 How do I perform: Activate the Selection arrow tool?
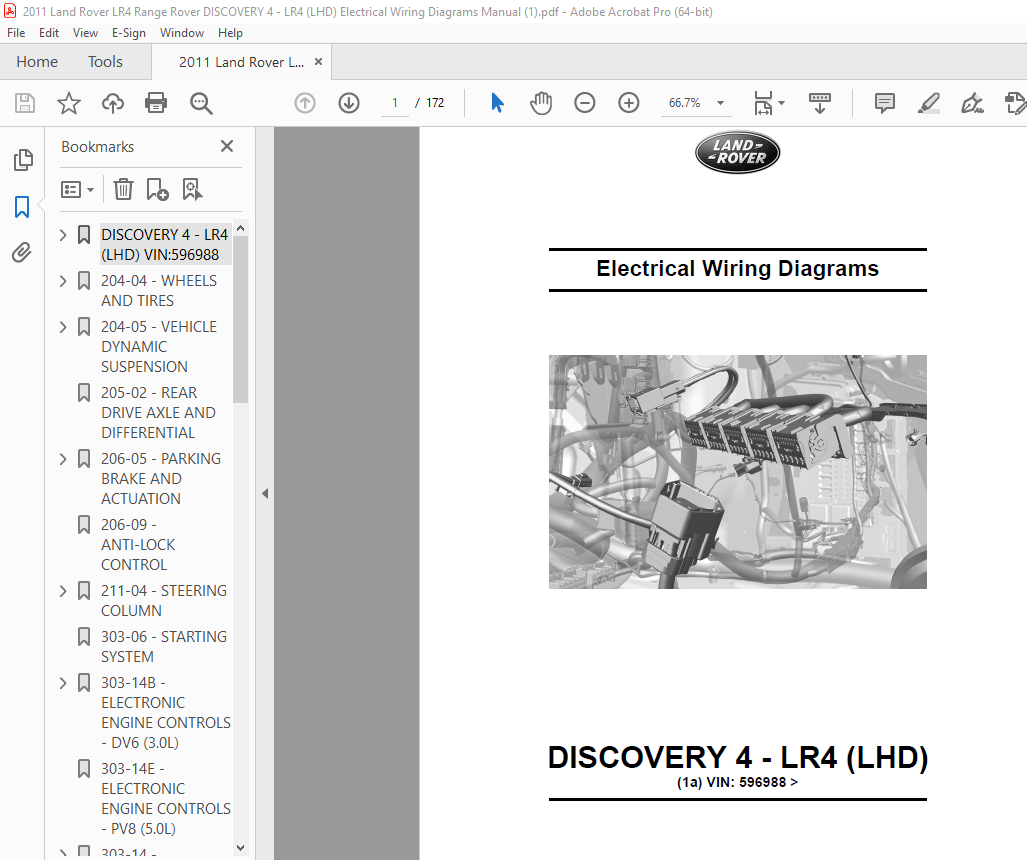click(498, 103)
